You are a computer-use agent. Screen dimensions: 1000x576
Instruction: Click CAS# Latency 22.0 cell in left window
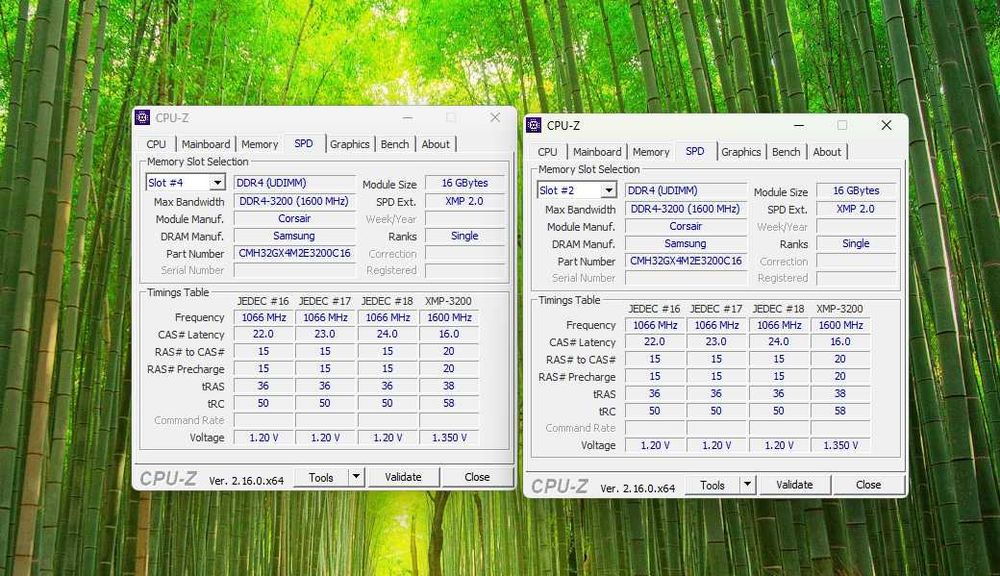[263, 334]
